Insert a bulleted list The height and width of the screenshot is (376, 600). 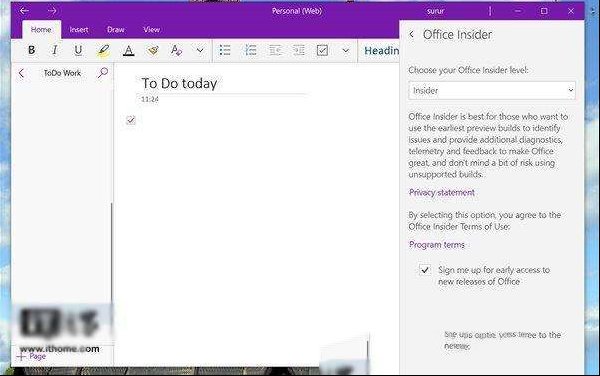tap(225, 50)
